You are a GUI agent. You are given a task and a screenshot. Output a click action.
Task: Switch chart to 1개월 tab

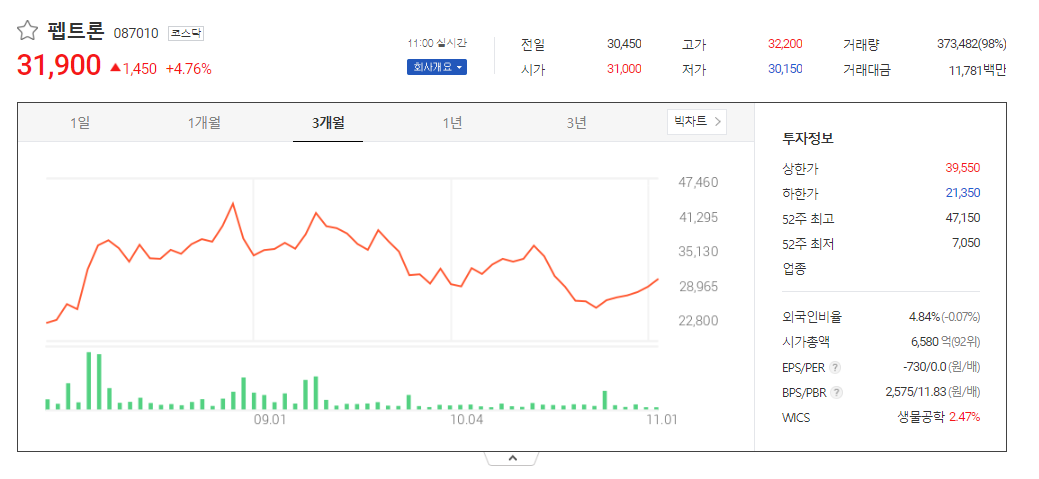pyautogui.click(x=203, y=123)
